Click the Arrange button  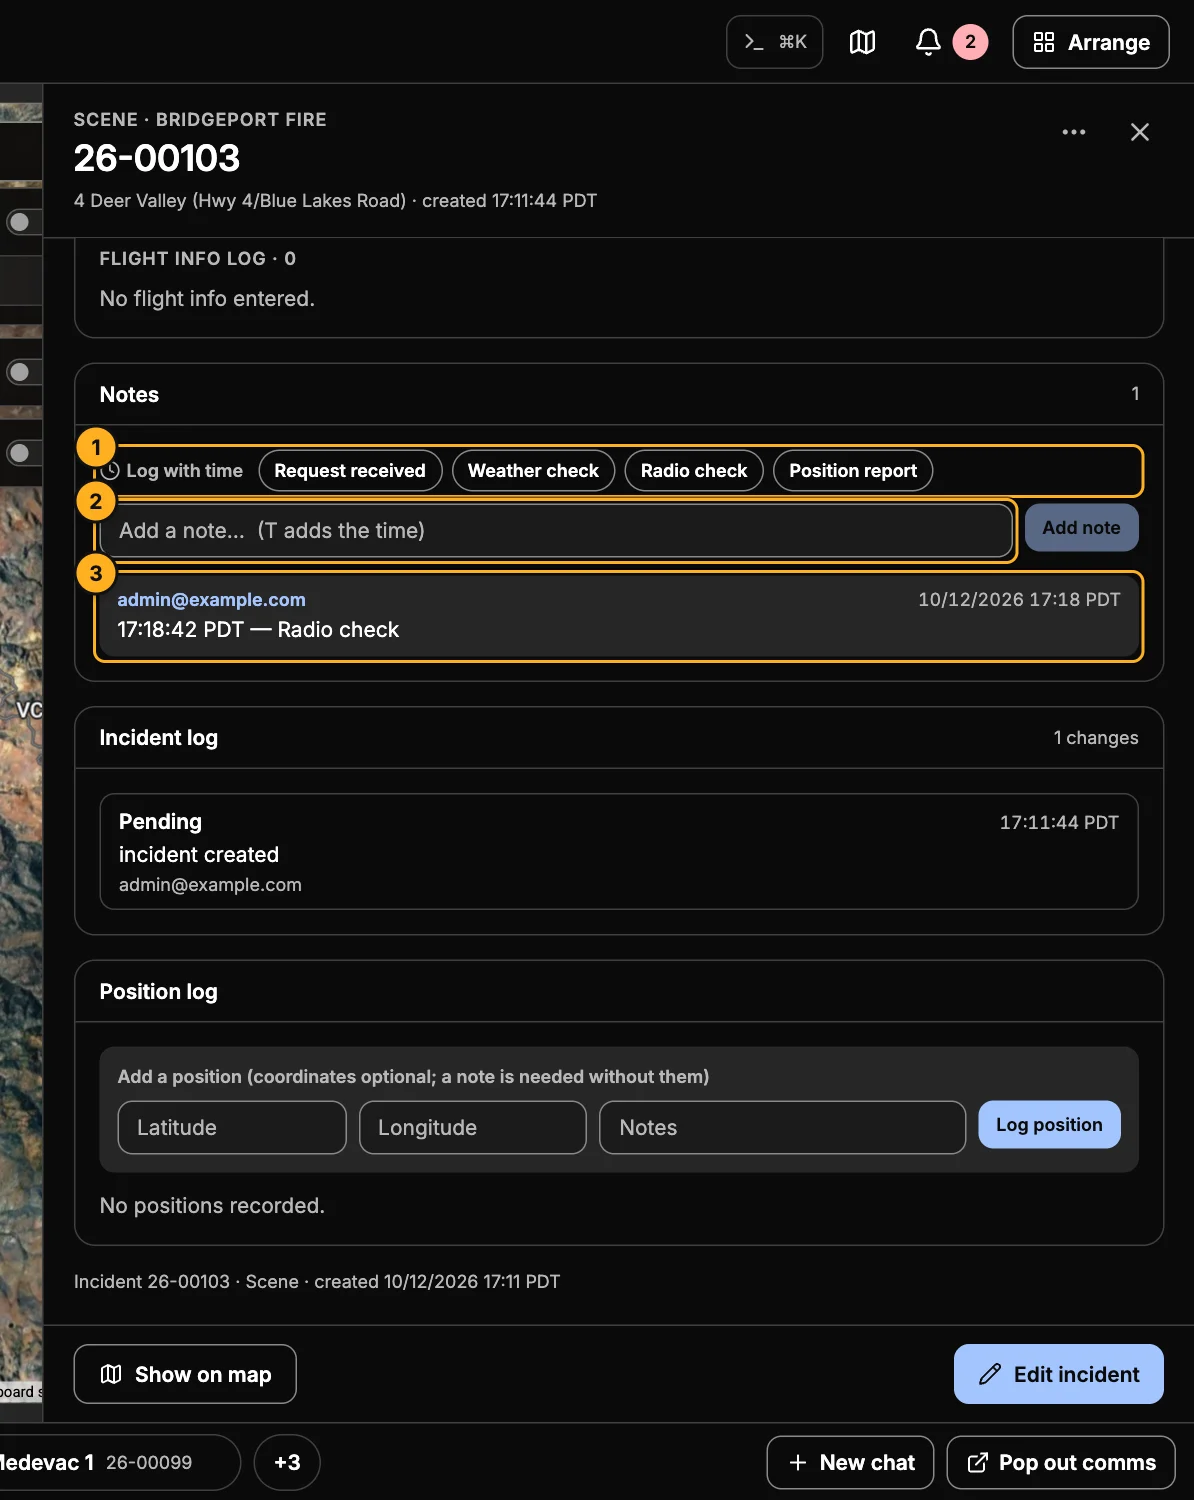pos(1091,42)
